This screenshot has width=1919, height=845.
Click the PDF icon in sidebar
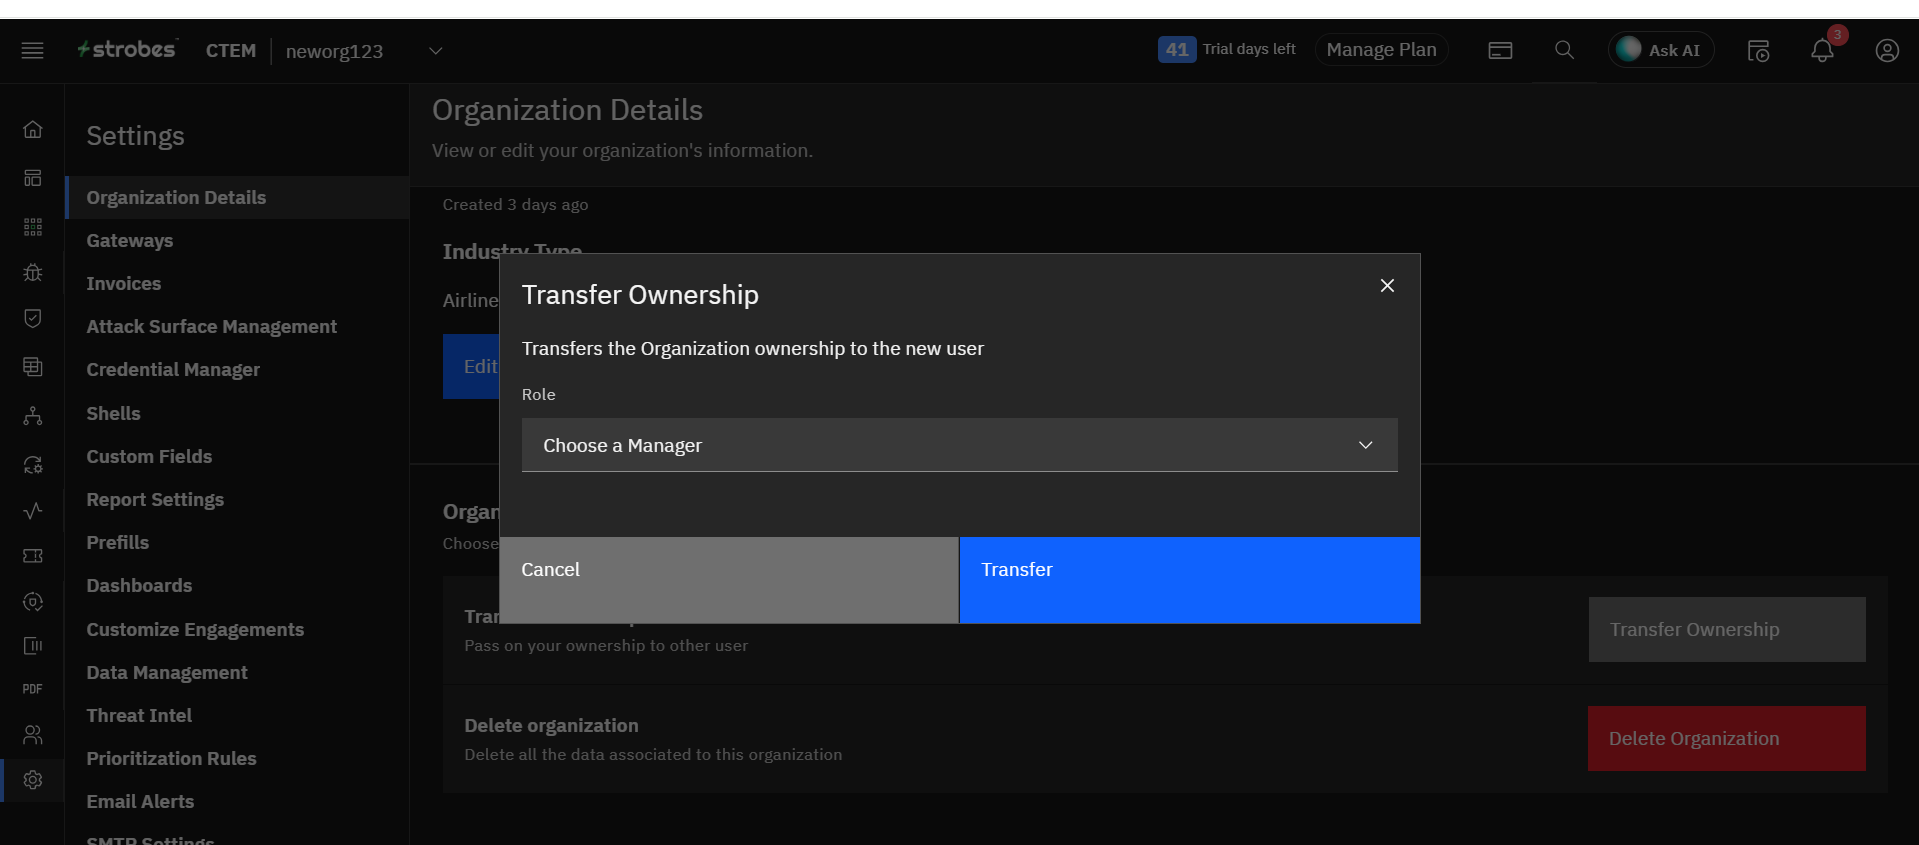point(33,689)
